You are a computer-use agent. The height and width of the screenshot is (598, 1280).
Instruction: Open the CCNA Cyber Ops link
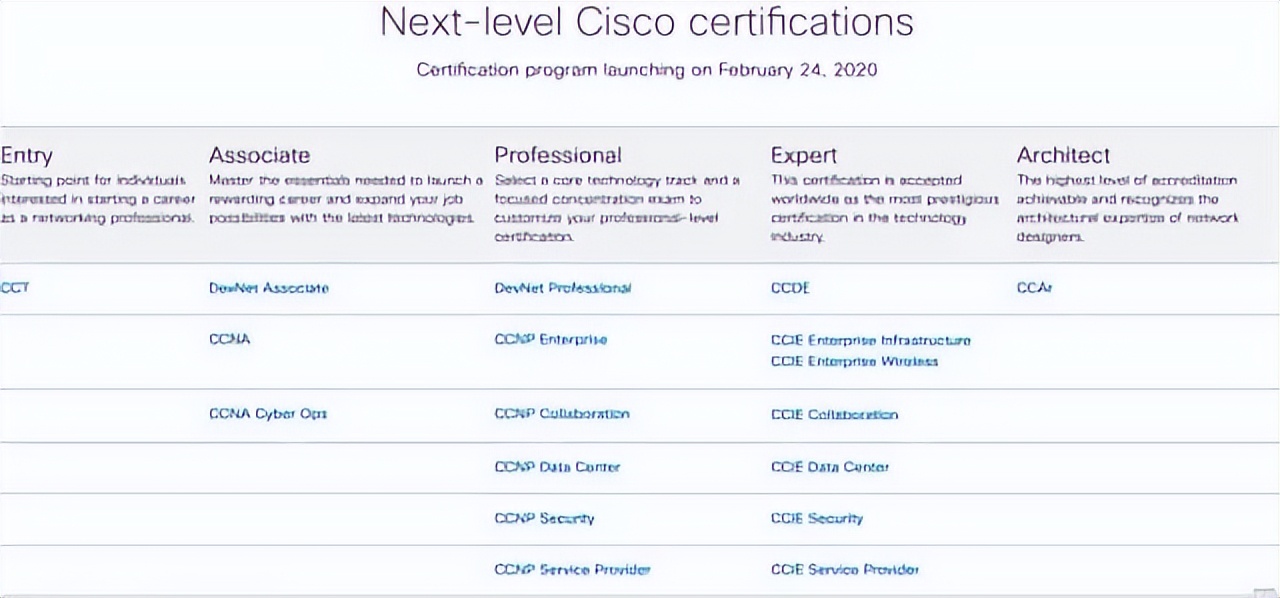[x=267, y=414]
